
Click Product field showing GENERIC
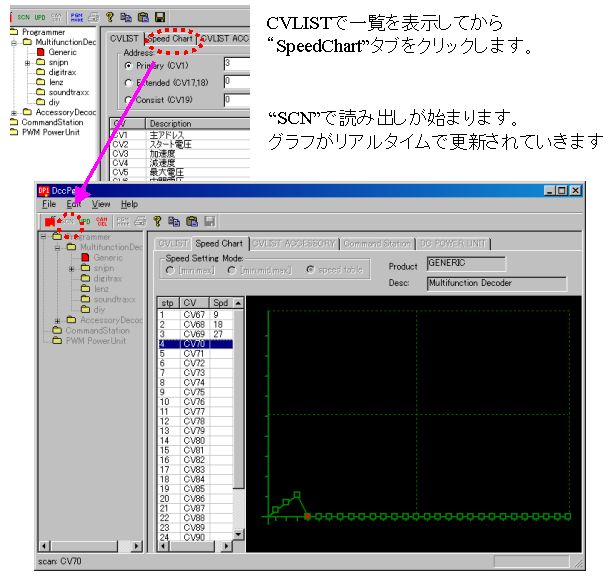click(466, 264)
